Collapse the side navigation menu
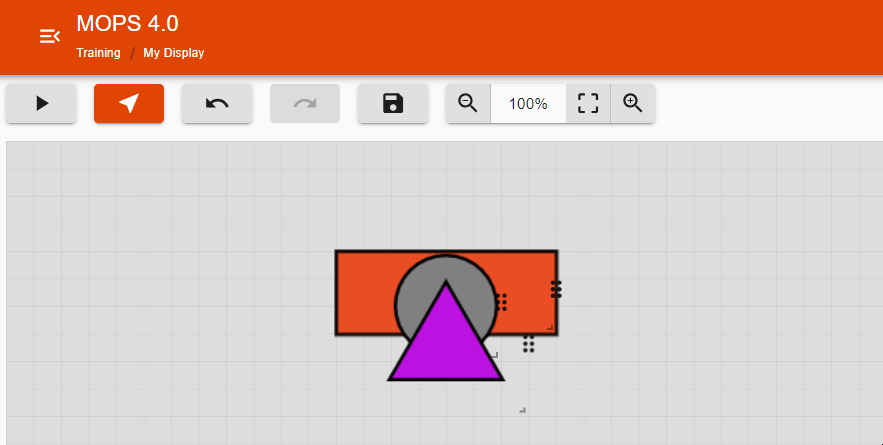This screenshot has width=883, height=445. tap(49, 37)
